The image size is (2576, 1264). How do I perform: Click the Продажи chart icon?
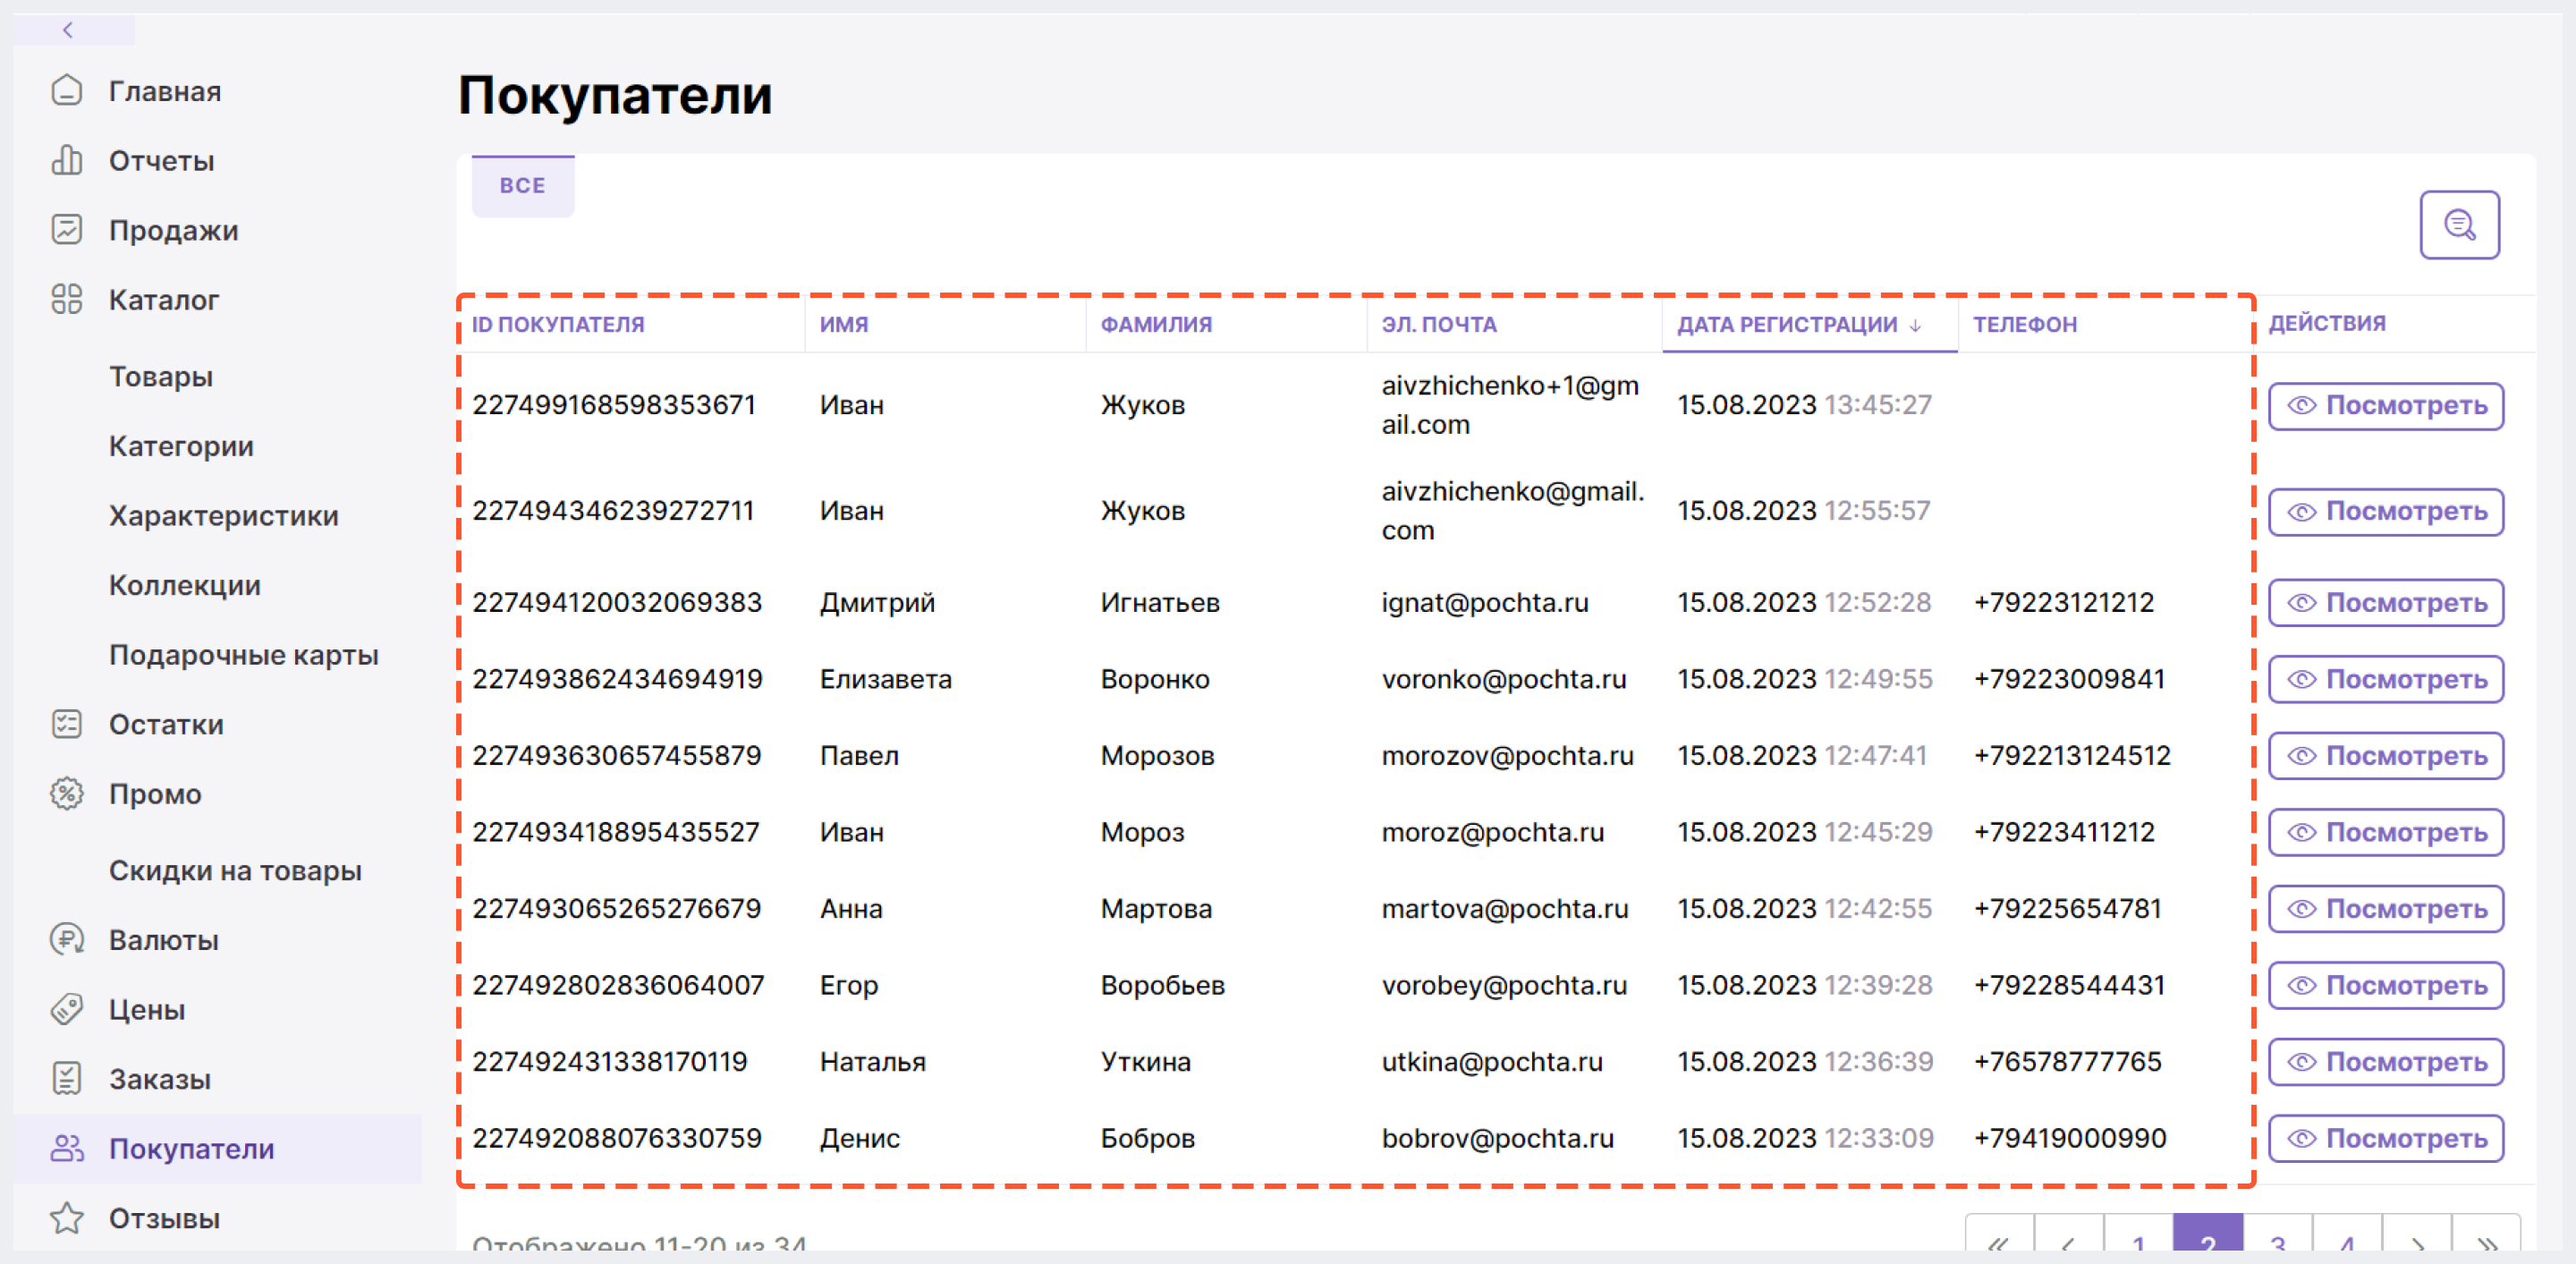tap(66, 230)
